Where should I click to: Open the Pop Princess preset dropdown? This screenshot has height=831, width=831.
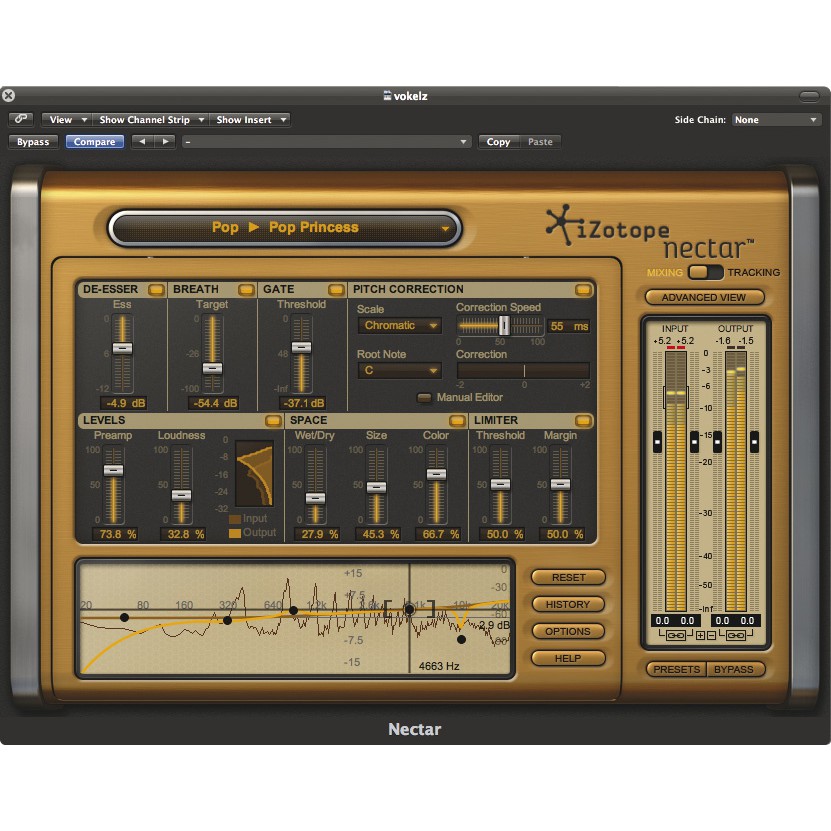point(285,228)
